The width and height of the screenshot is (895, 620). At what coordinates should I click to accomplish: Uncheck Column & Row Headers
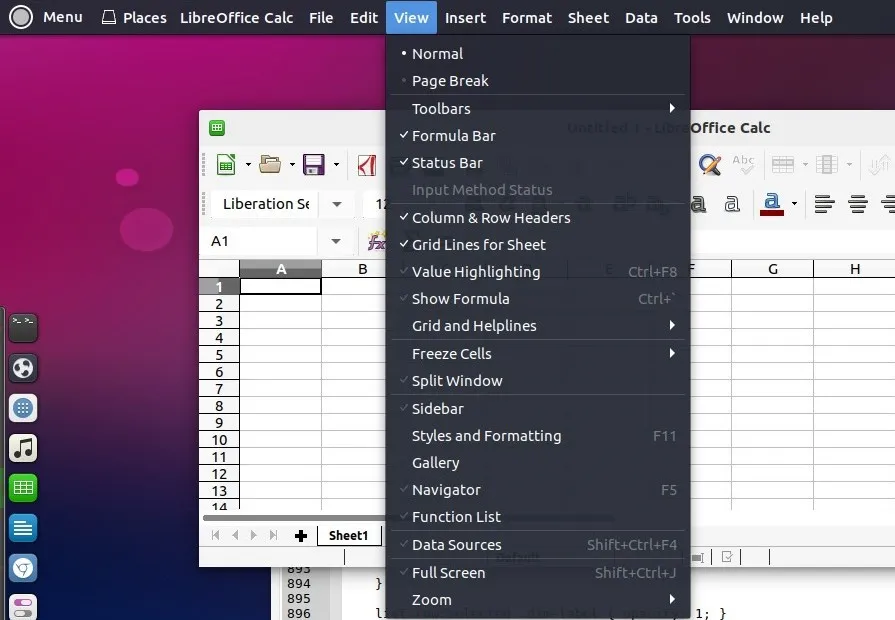[490, 217]
